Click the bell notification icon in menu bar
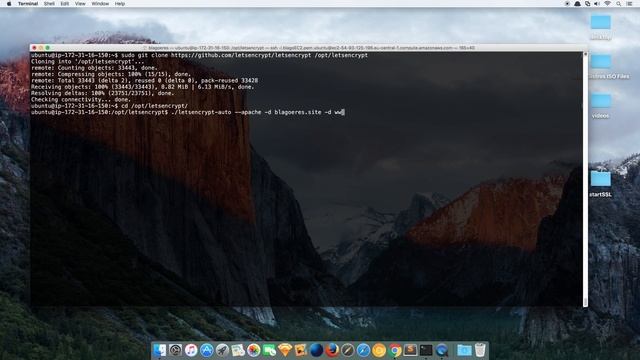 tap(577, 4)
